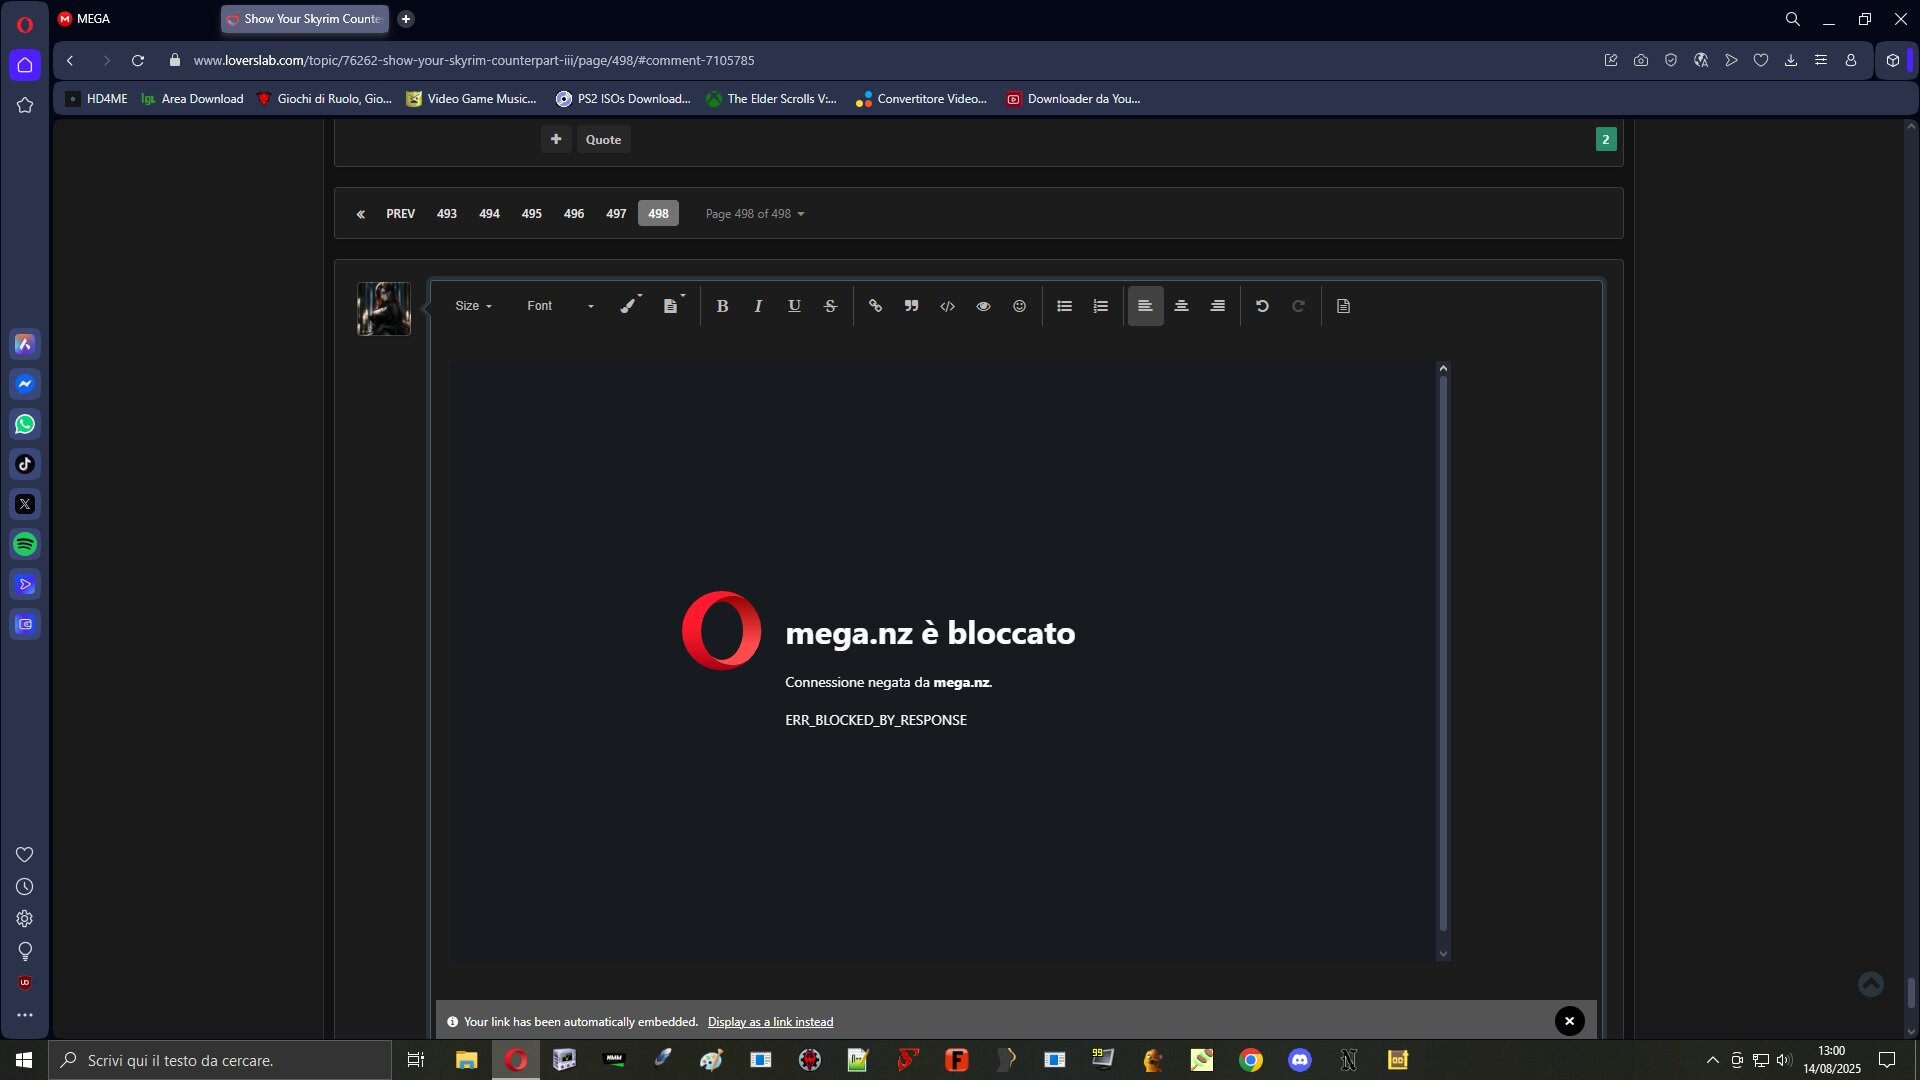The width and height of the screenshot is (1920, 1080).
Task: Undo the last editor change
Action: (1262, 306)
